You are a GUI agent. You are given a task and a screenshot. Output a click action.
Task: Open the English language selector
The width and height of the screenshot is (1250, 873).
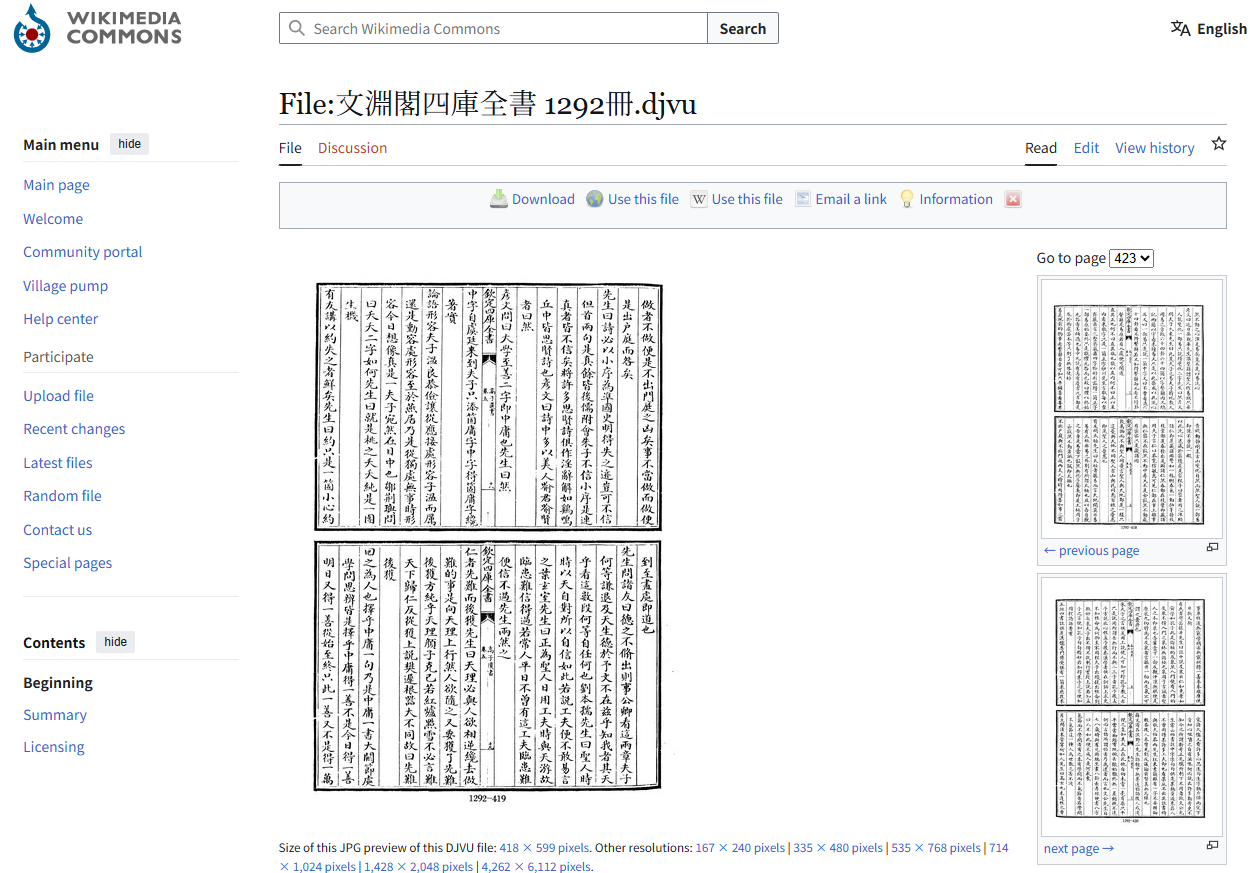(1209, 28)
